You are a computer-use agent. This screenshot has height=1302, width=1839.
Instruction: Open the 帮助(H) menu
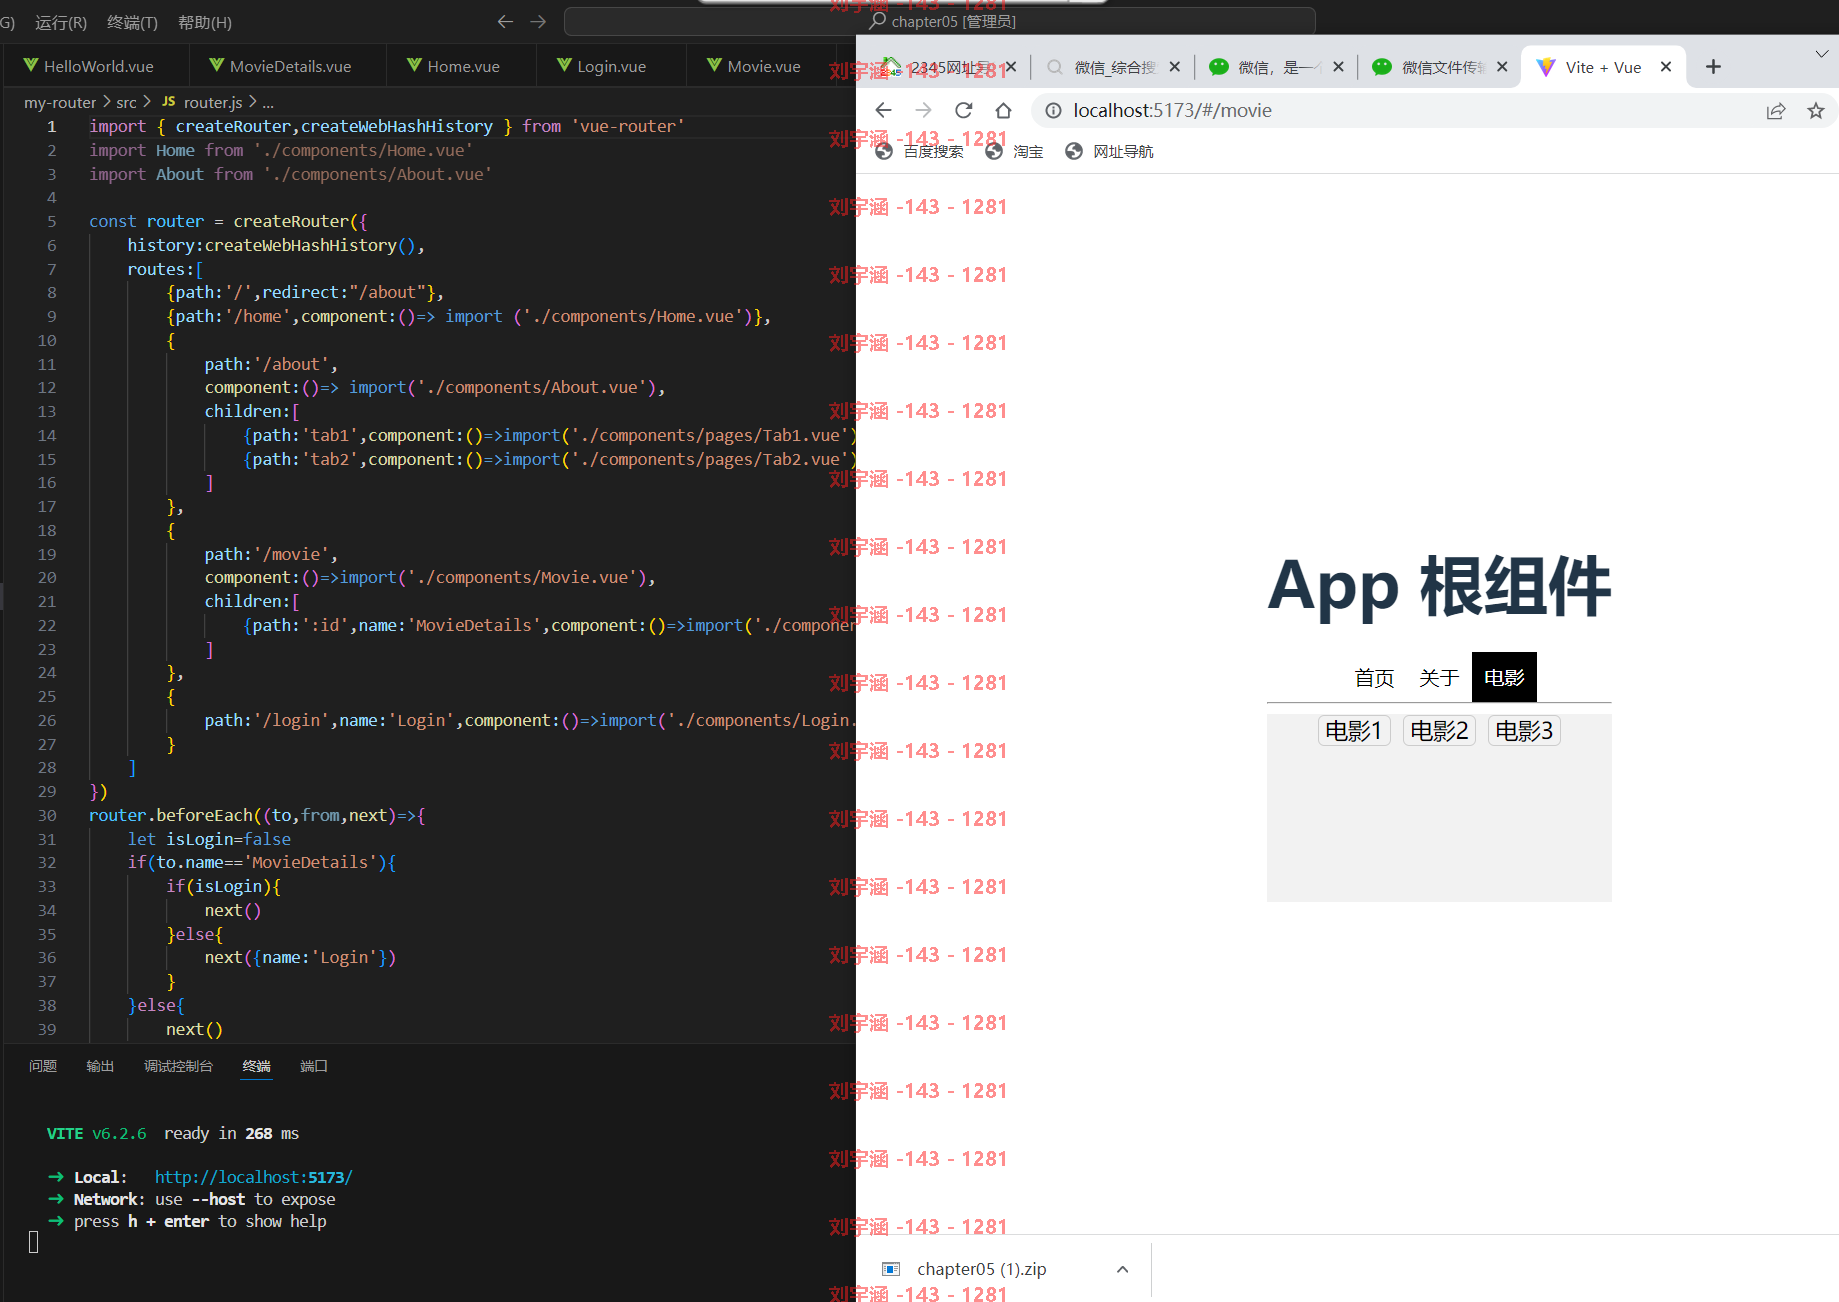[x=204, y=22]
